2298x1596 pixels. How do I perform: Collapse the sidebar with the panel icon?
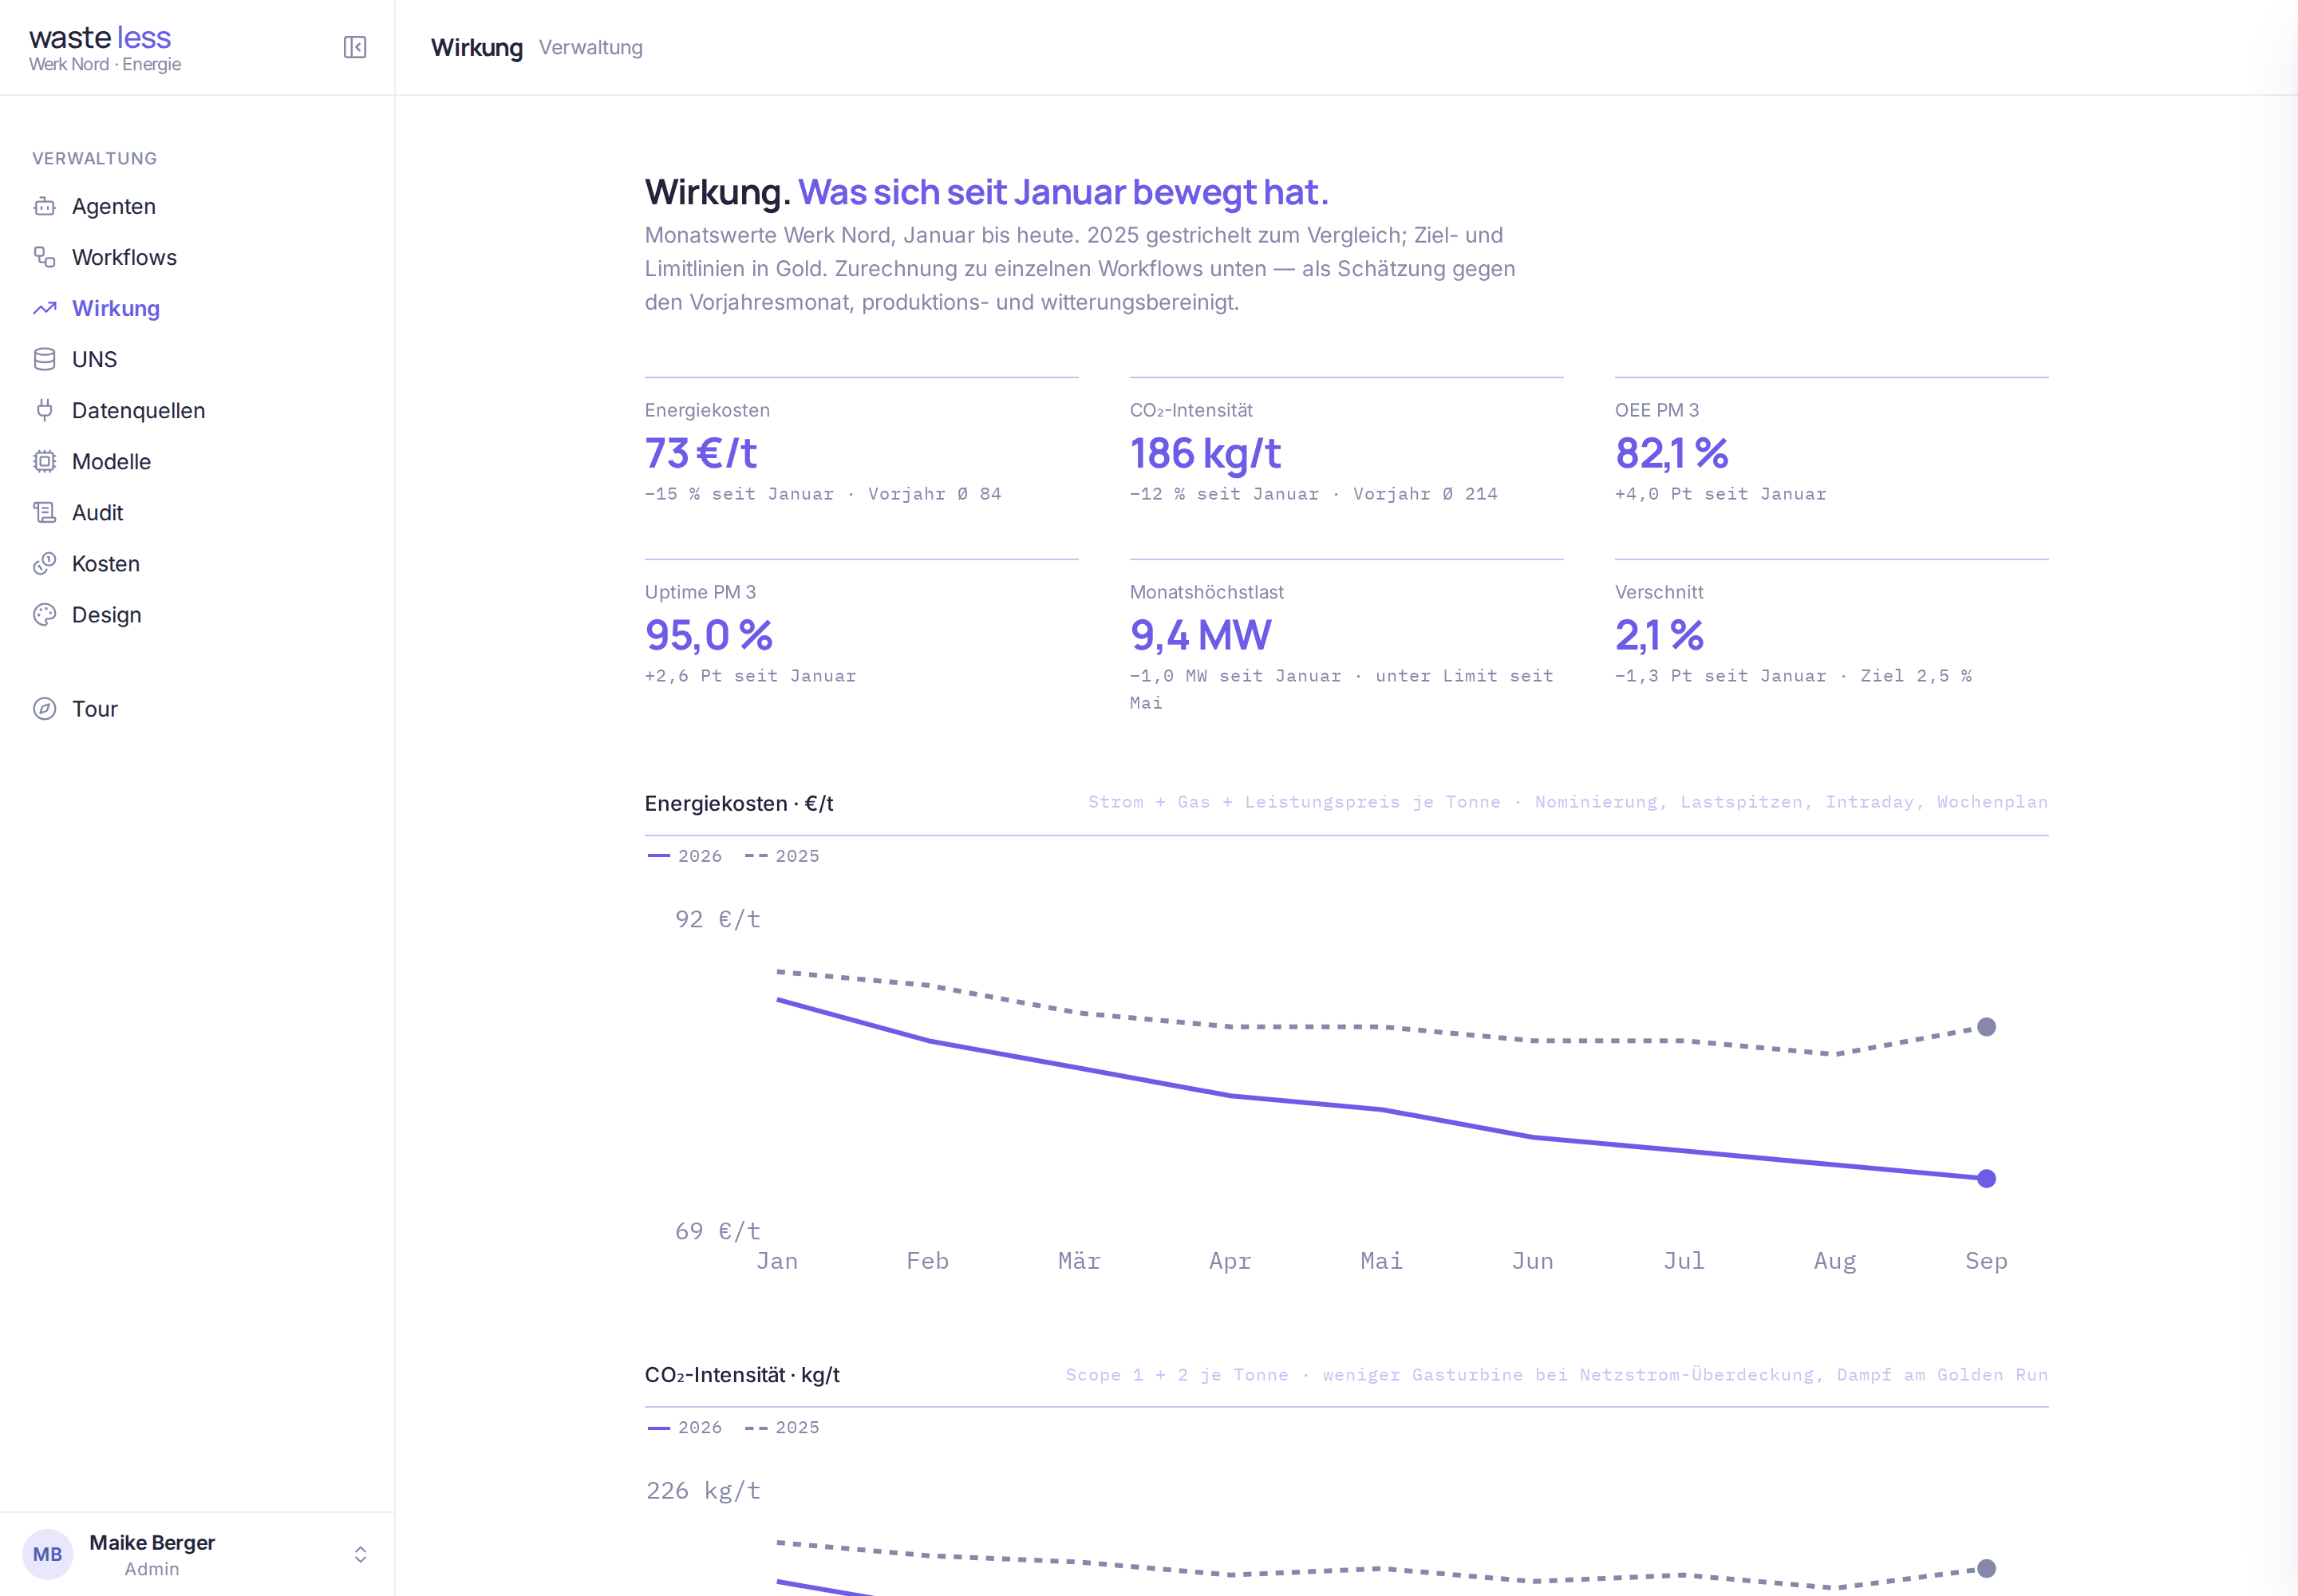[x=355, y=47]
